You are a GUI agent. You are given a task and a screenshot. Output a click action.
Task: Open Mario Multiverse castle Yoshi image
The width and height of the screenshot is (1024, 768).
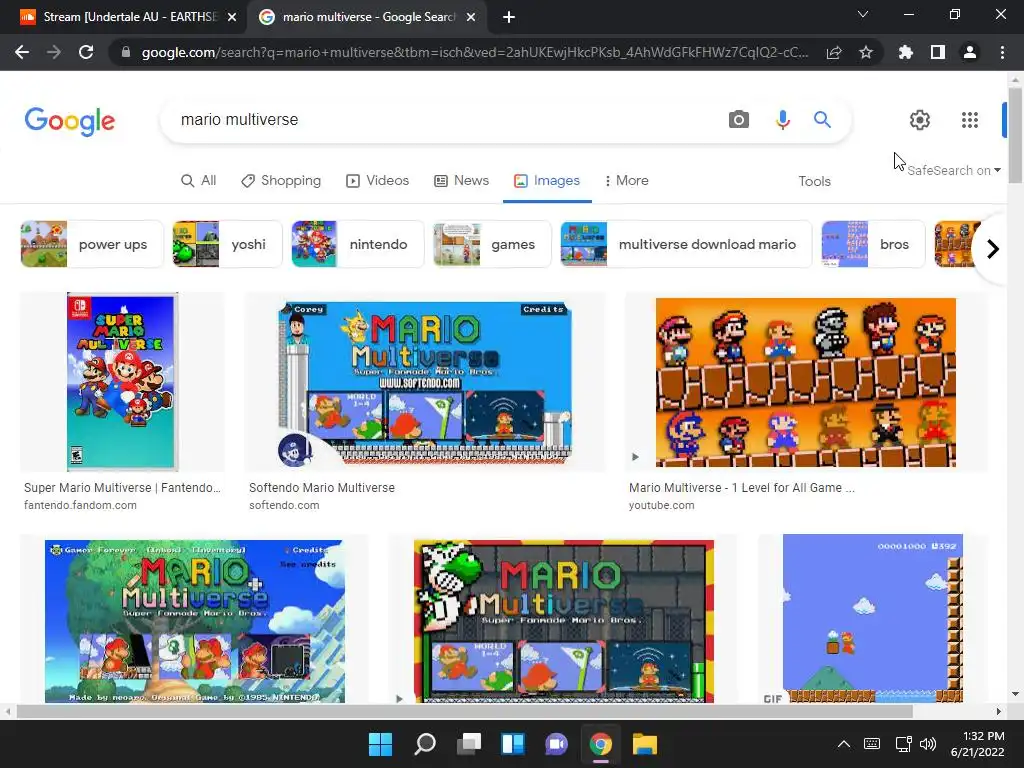[564, 620]
